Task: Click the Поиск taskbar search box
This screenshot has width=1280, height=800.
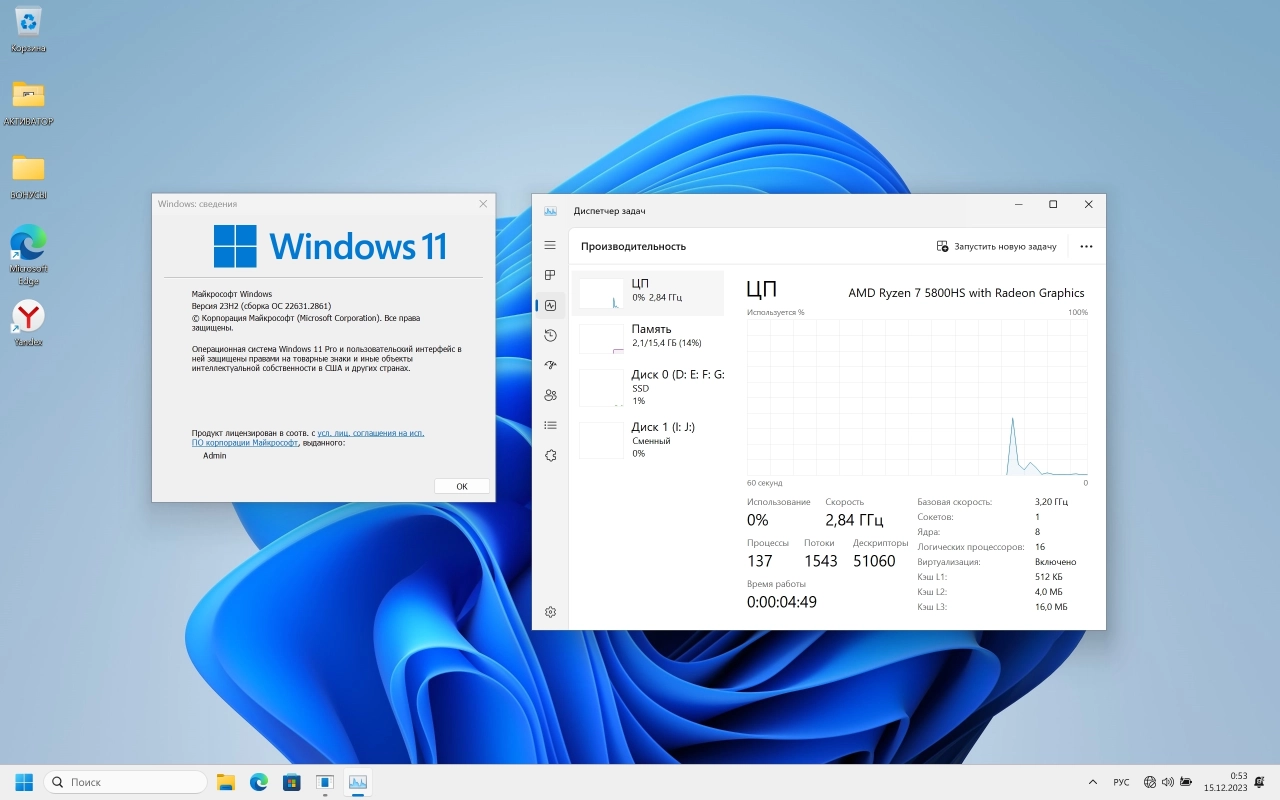Action: (125, 782)
